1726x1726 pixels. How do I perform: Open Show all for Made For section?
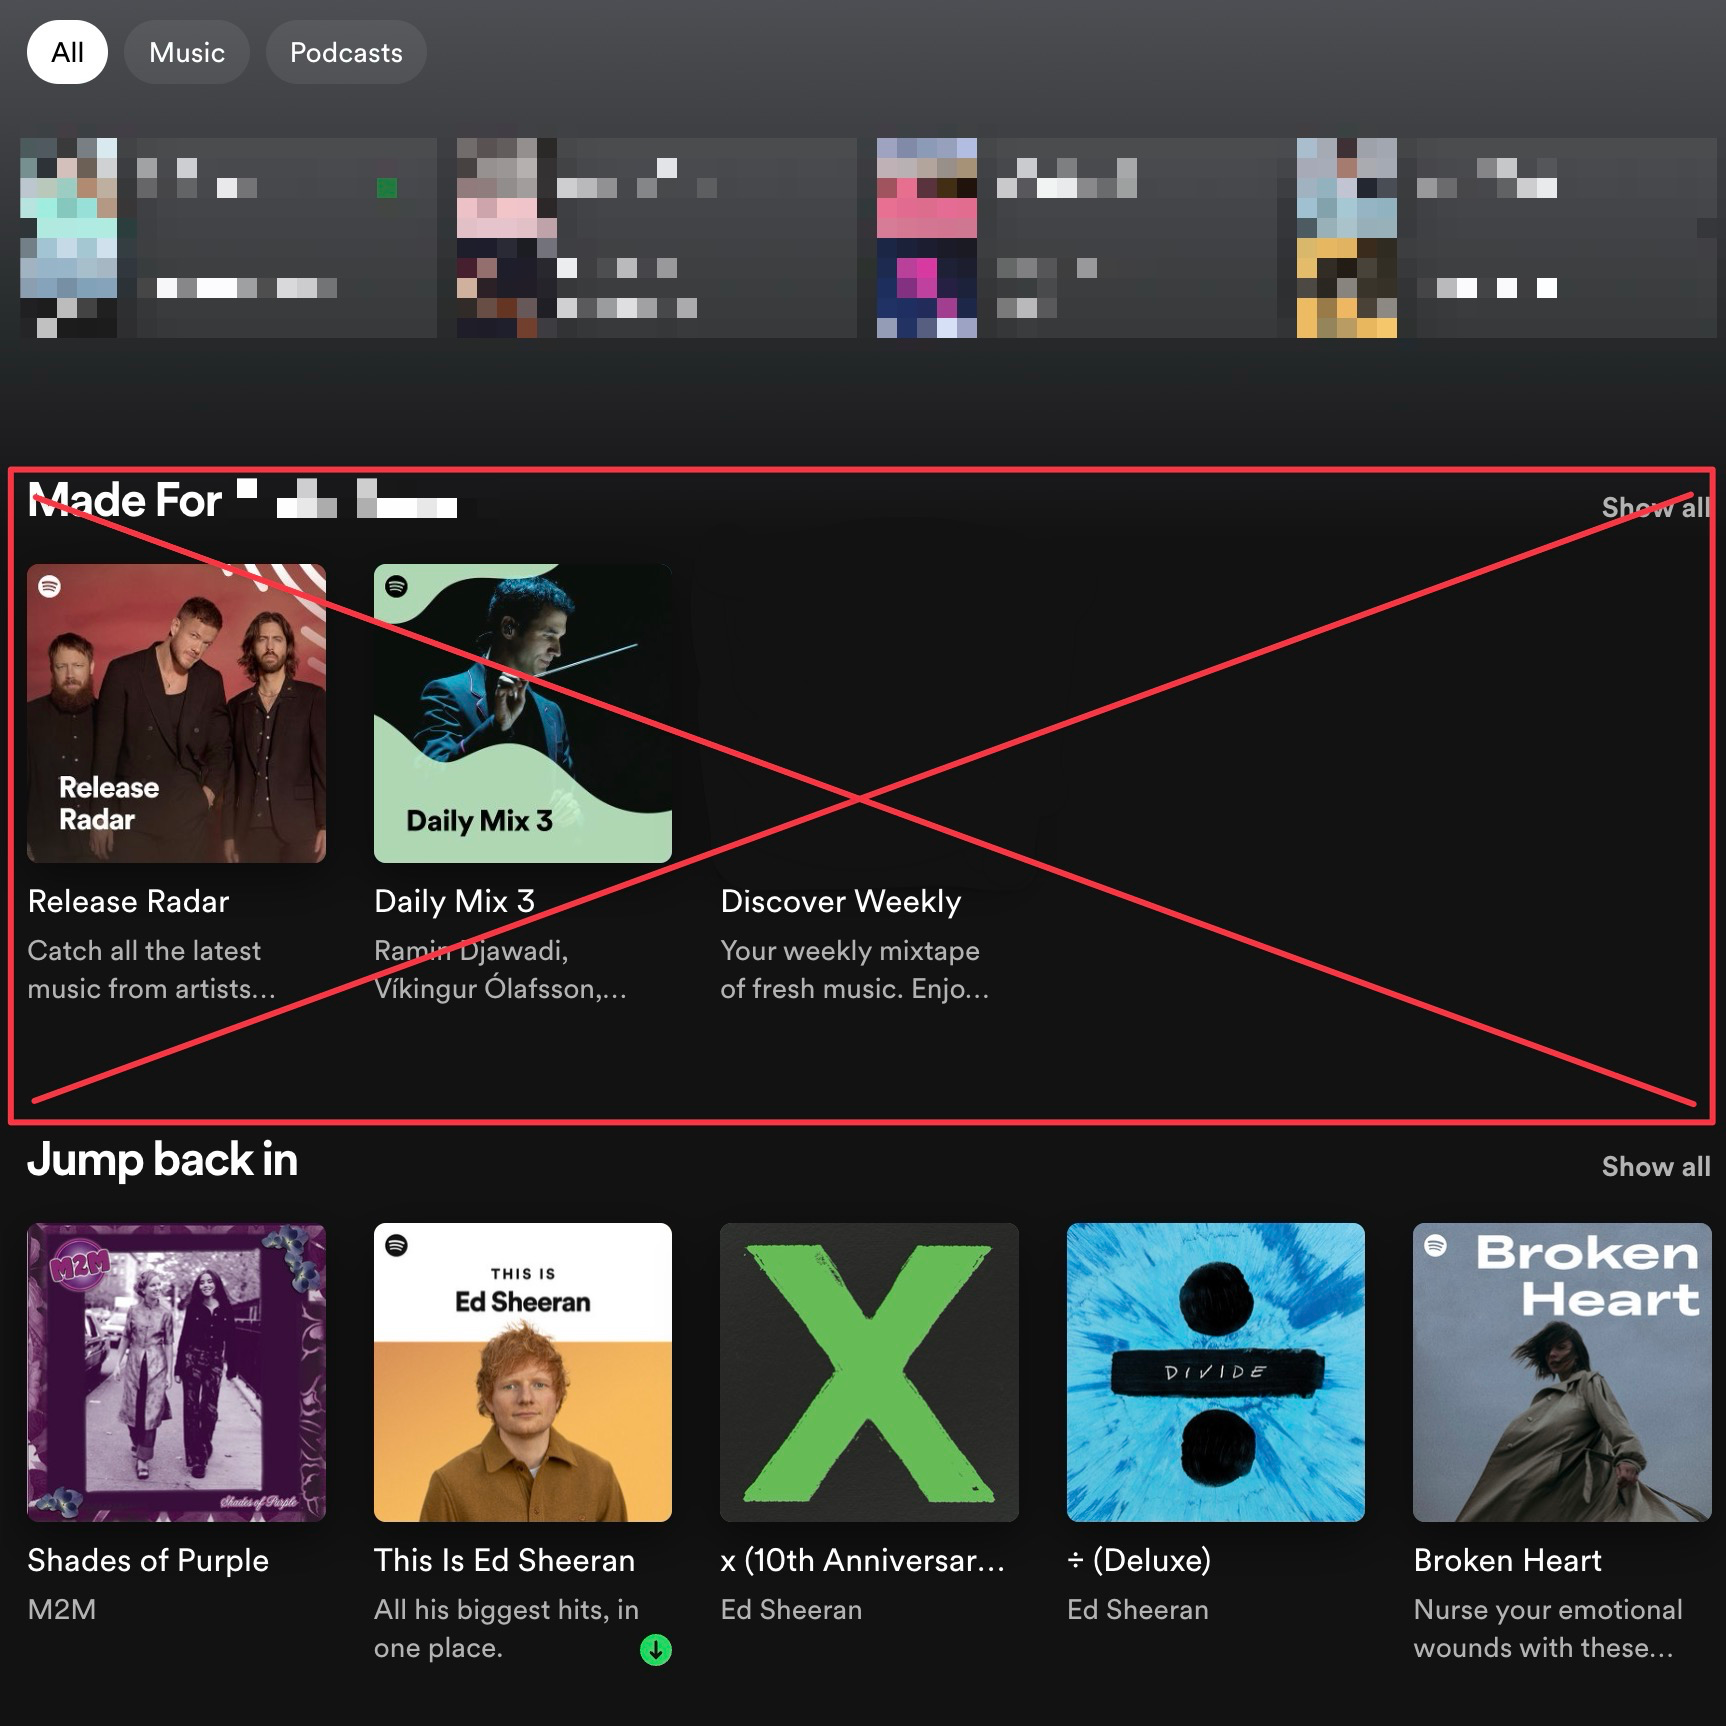click(1656, 507)
